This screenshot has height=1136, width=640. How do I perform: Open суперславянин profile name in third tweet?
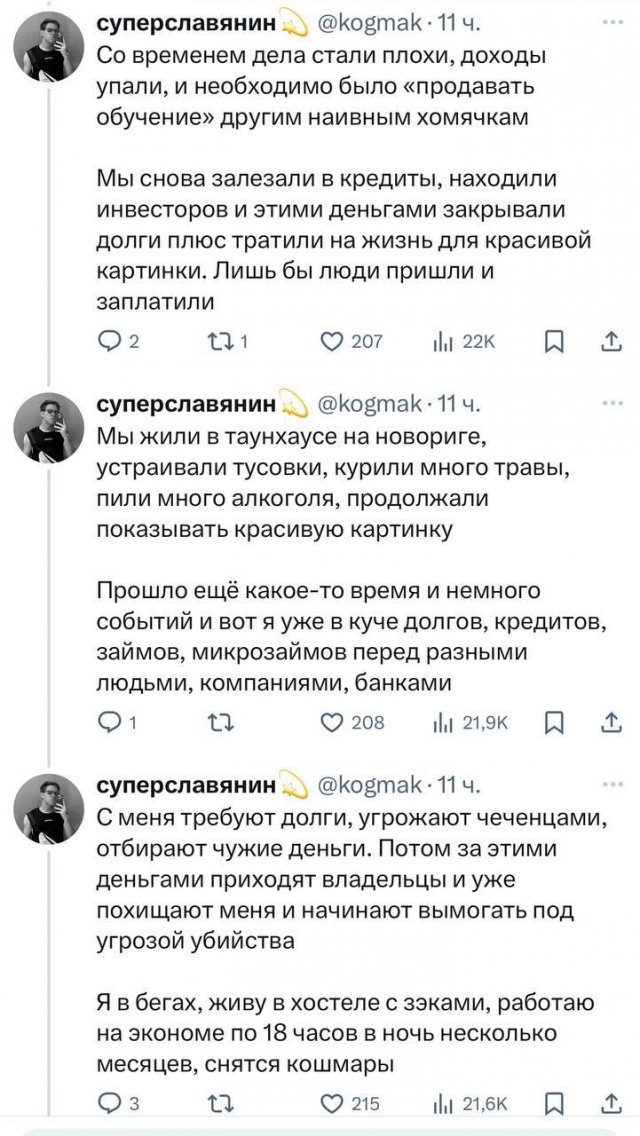tap(184, 785)
